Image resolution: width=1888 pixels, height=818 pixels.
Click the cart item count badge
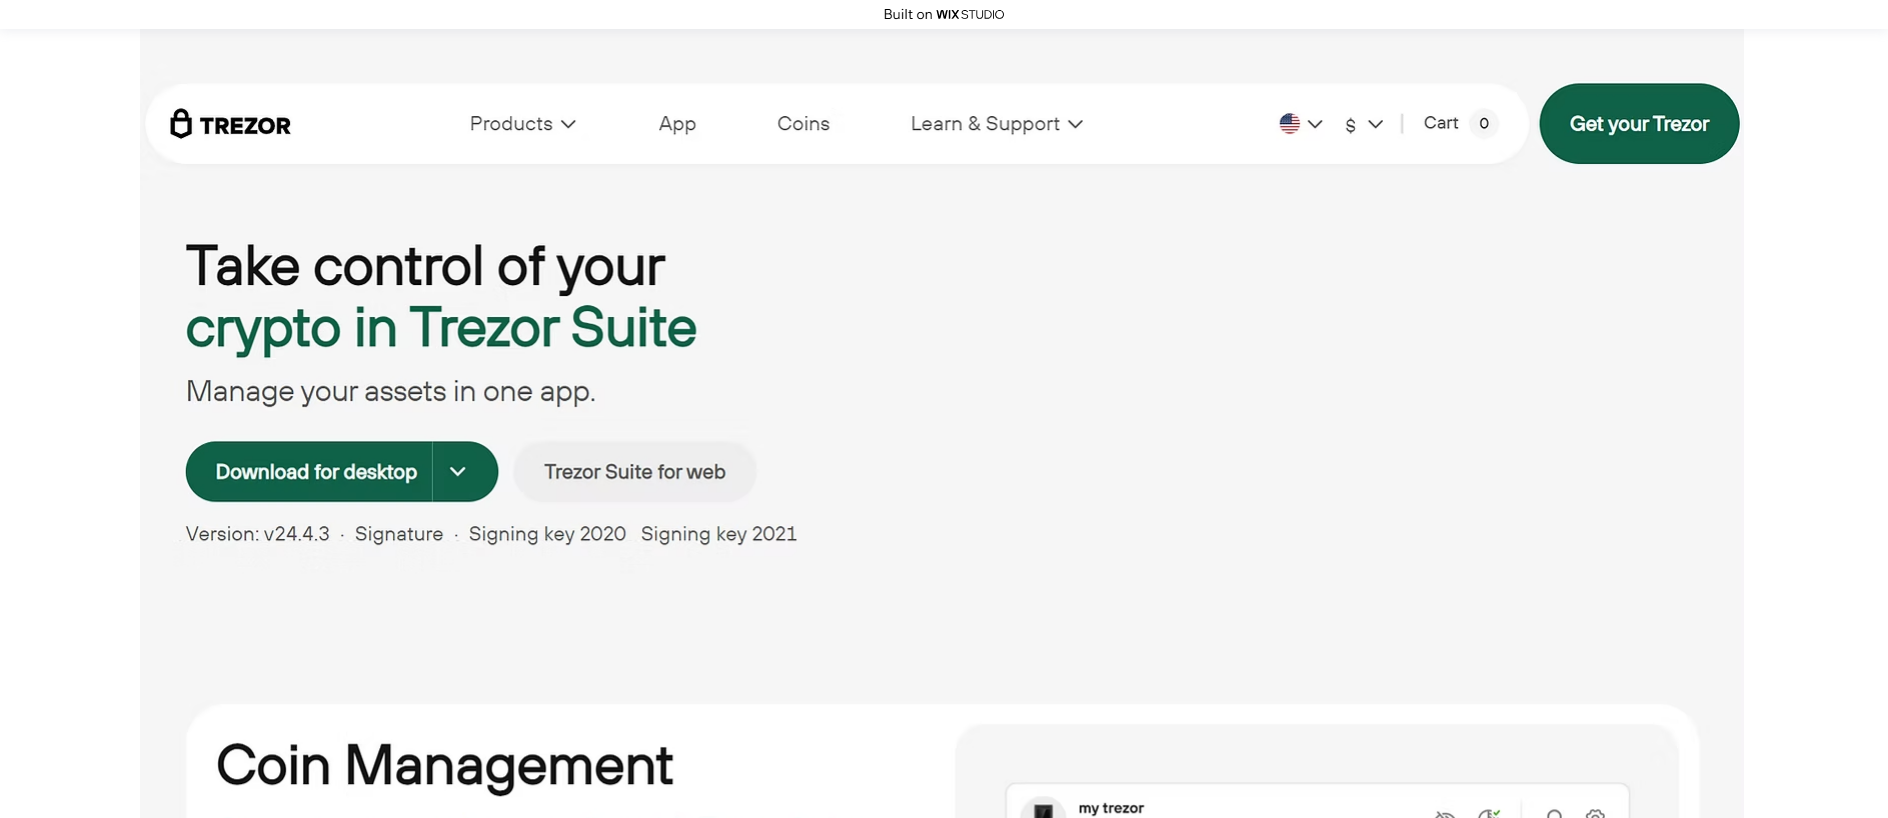point(1484,123)
